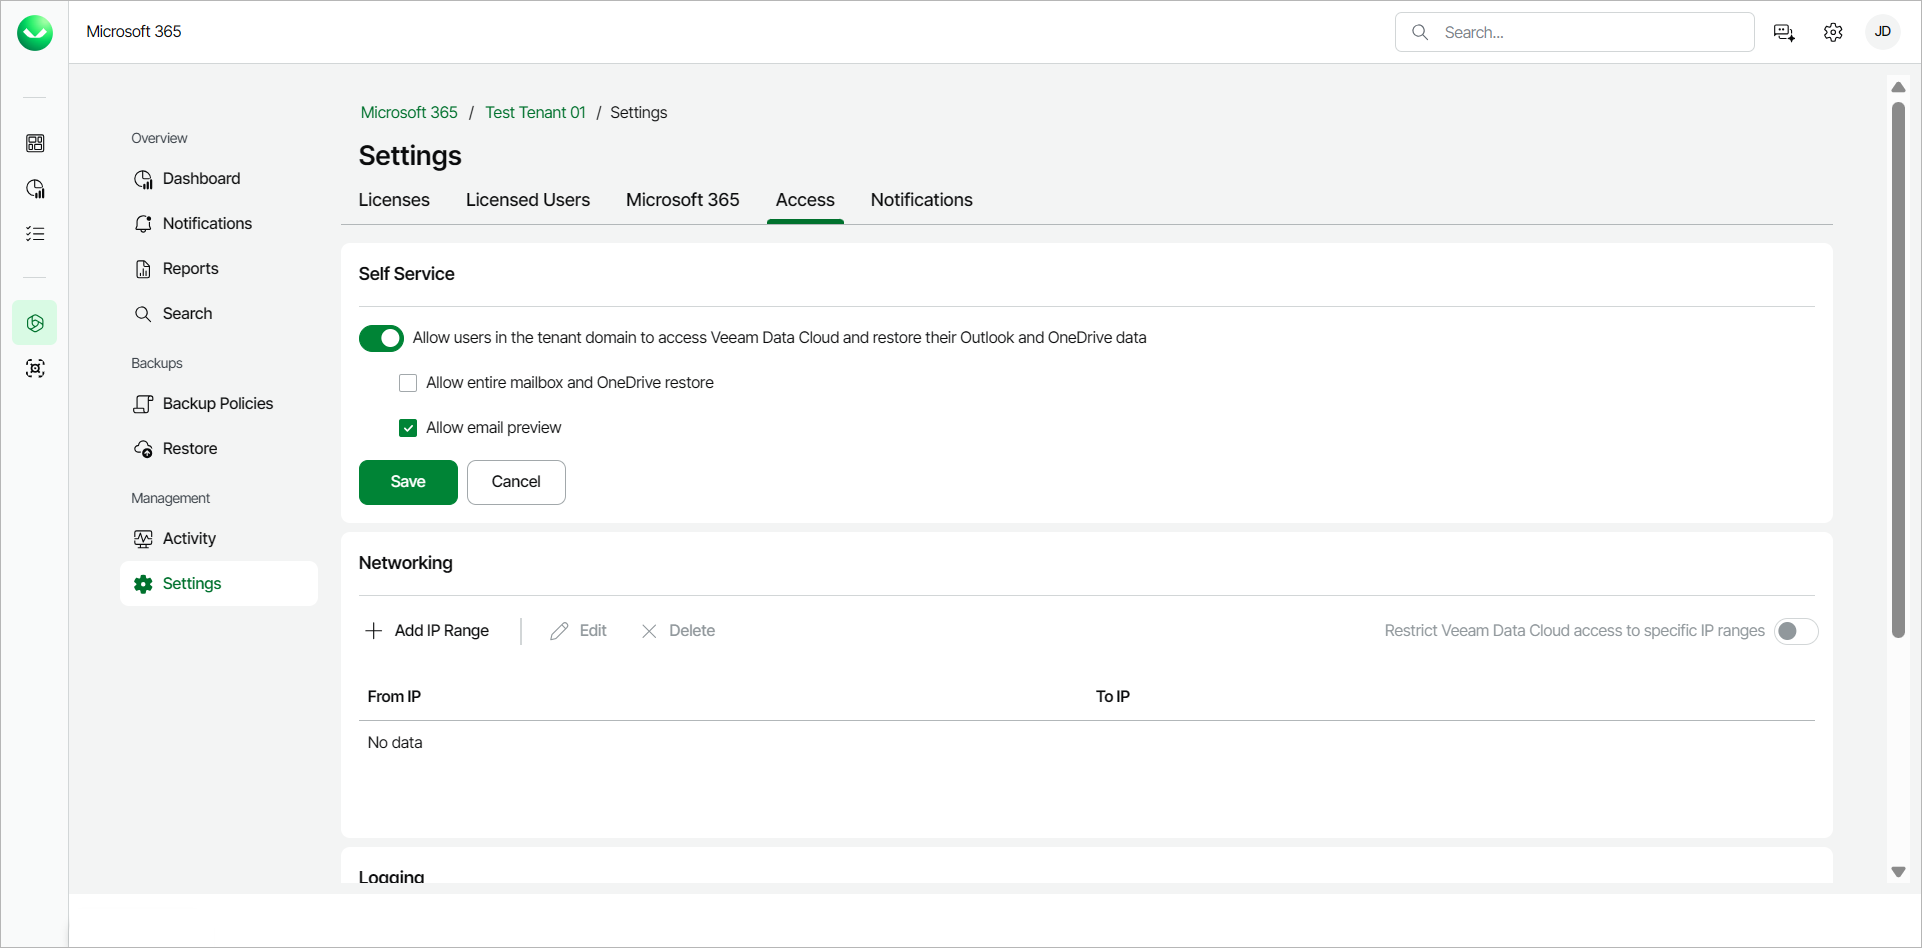Open the AI chat assistant icon in the header
Image resolution: width=1922 pixels, height=948 pixels.
coord(1783,32)
